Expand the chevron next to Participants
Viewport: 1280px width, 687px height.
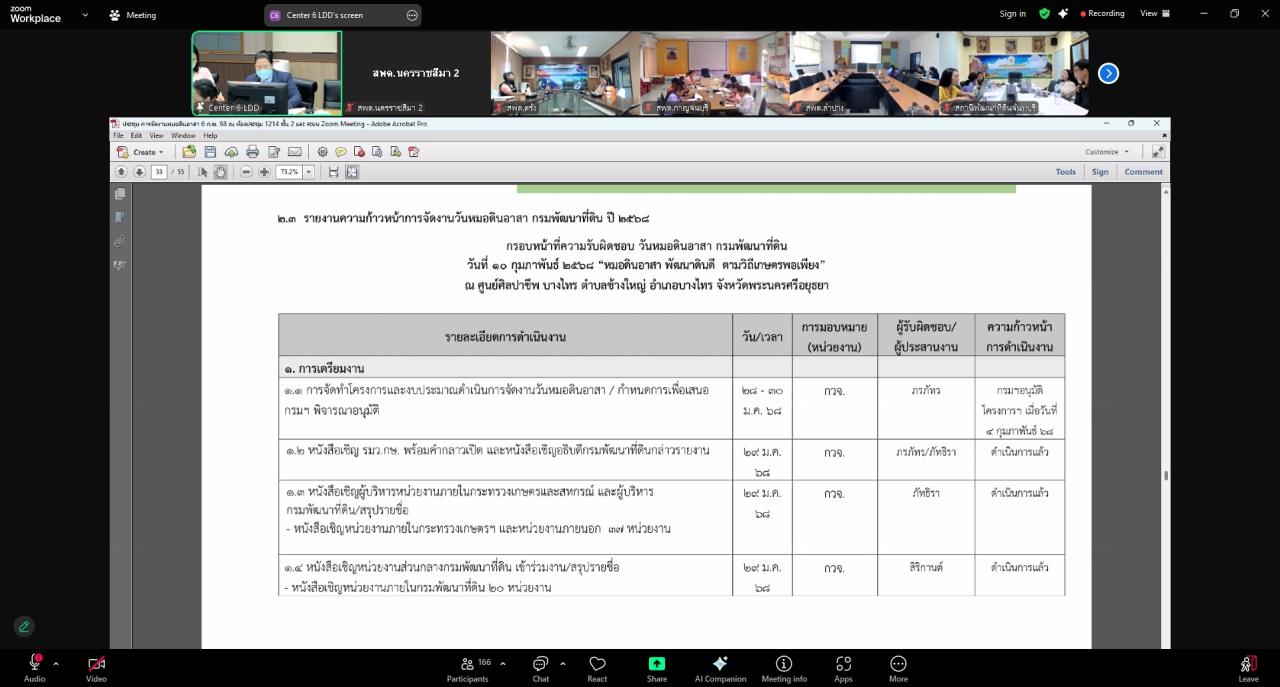pyautogui.click(x=502, y=663)
